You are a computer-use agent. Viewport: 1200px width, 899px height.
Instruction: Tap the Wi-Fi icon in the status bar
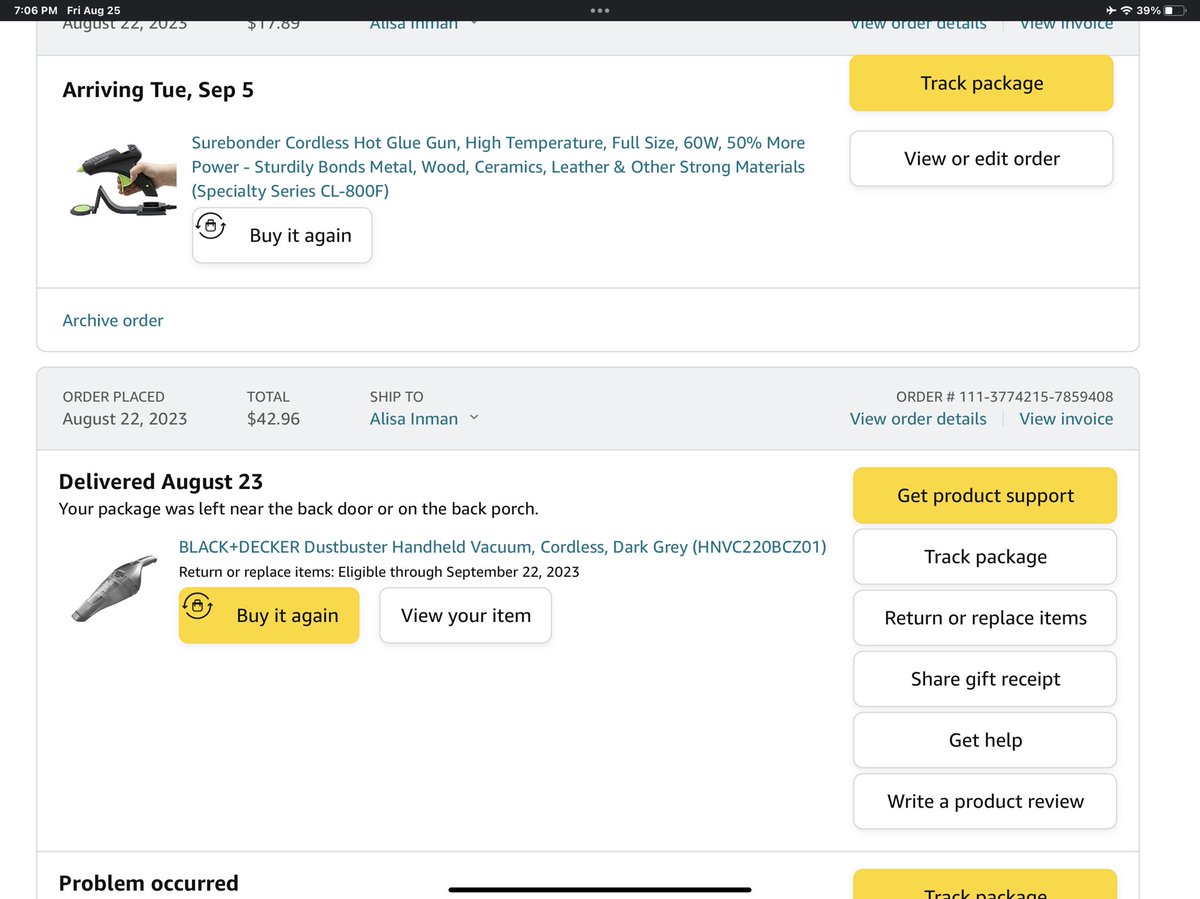(x=1127, y=10)
